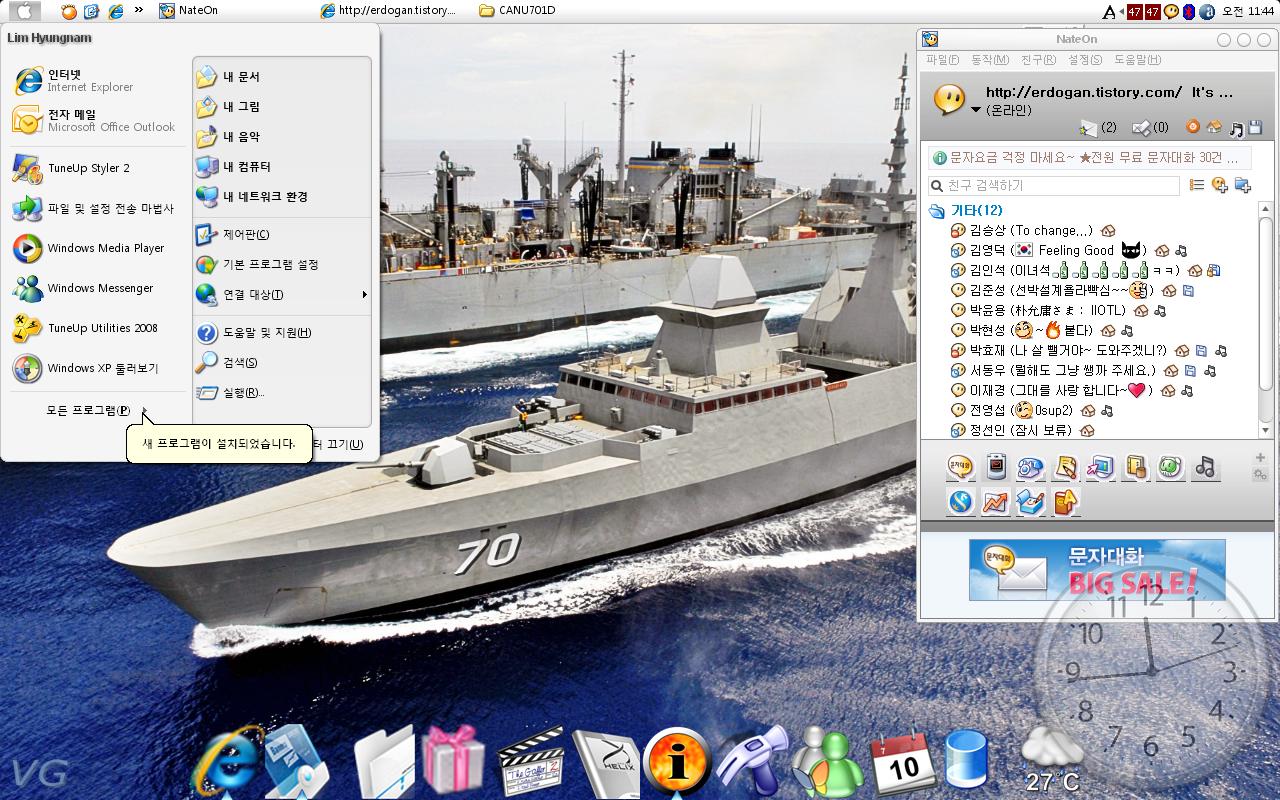Open NateOn 설정 menu
This screenshot has width=1280, height=800.
[x=1085, y=60]
